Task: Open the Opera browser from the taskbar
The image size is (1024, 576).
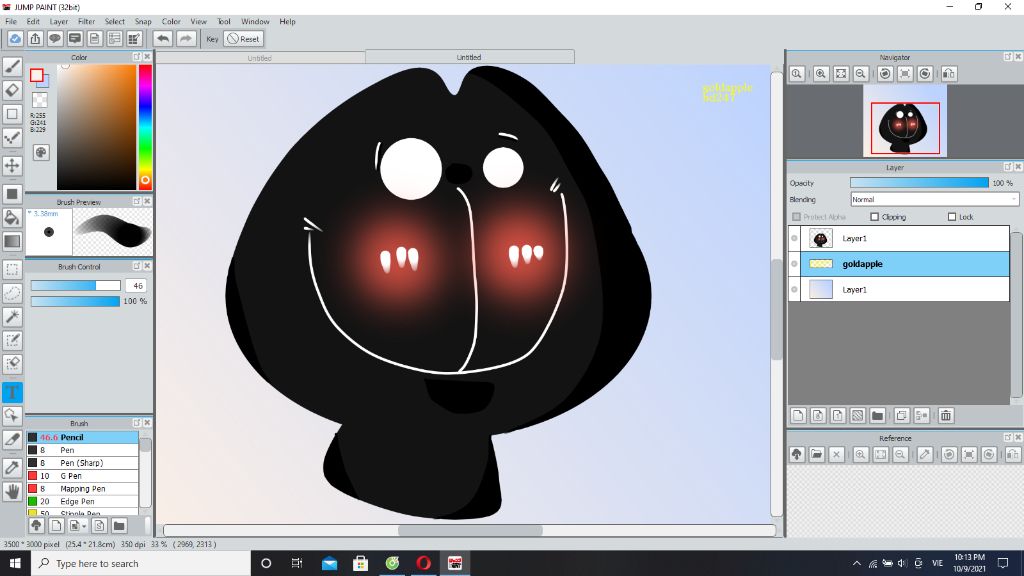Action: click(423, 563)
